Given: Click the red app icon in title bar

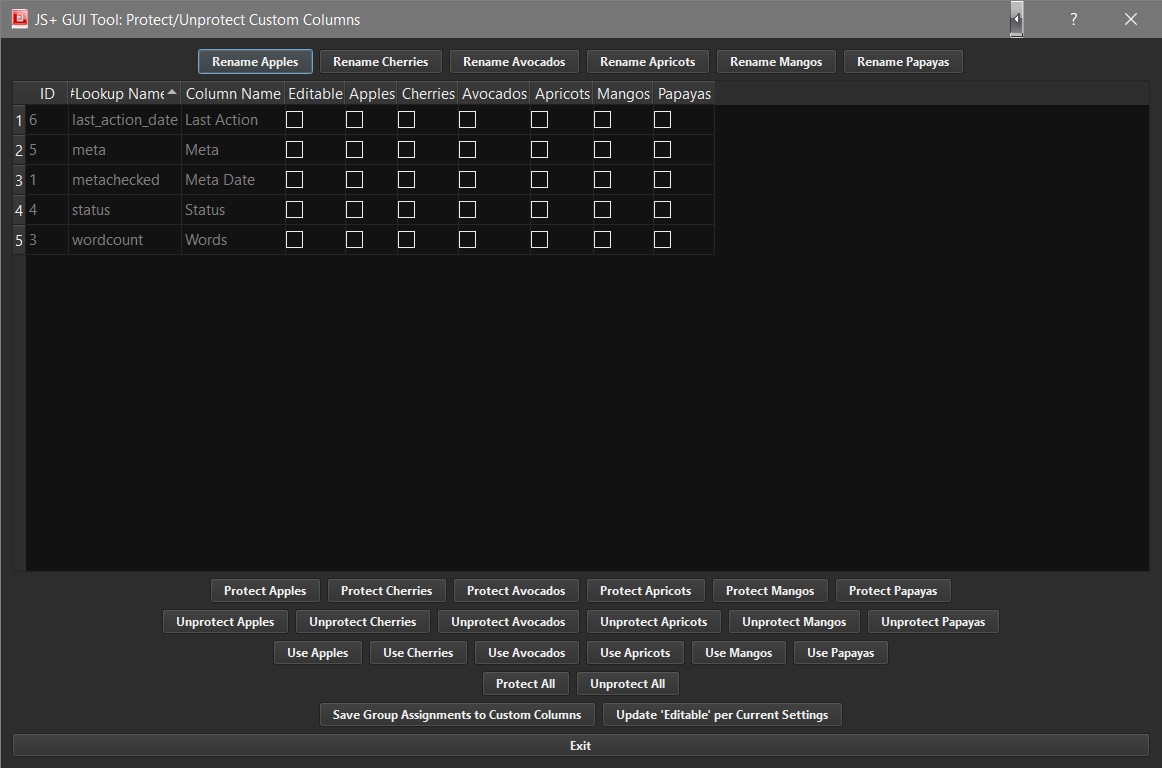Looking at the screenshot, I should pos(20,19).
